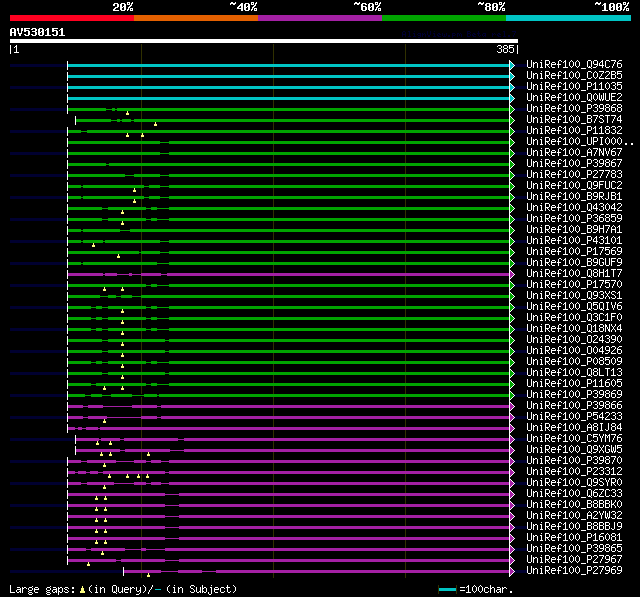Image resolution: width=640 pixels, height=597 pixels.
Task: Click the green ~80% legend segment
Action: point(443,18)
